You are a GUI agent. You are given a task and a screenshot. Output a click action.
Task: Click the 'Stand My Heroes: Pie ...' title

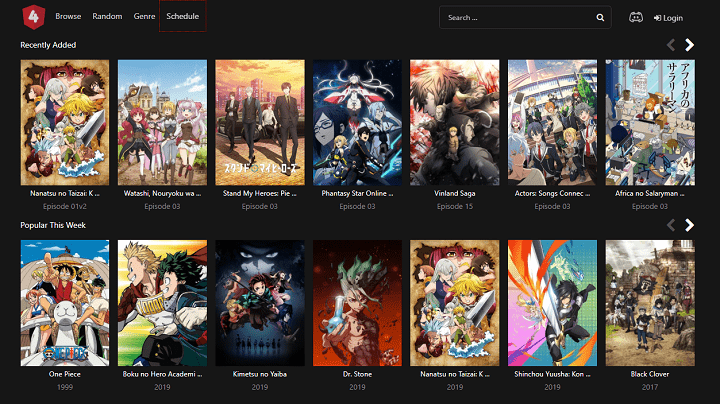[x=260, y=193]
